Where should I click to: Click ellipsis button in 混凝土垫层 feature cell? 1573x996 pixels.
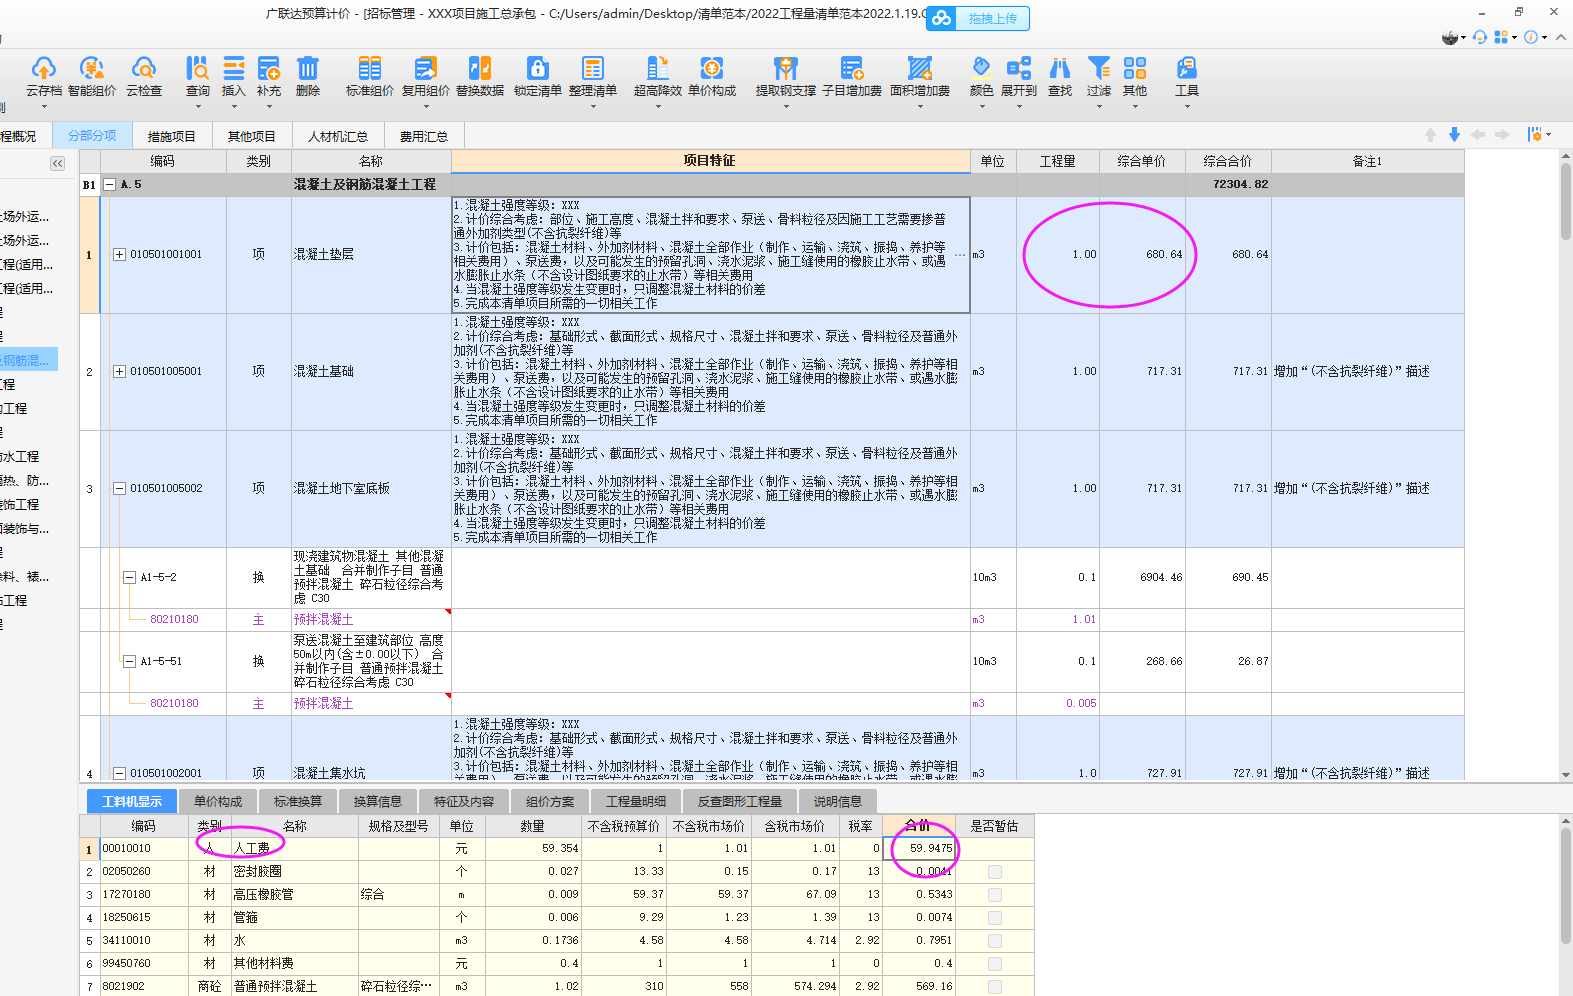pos(960,255)
